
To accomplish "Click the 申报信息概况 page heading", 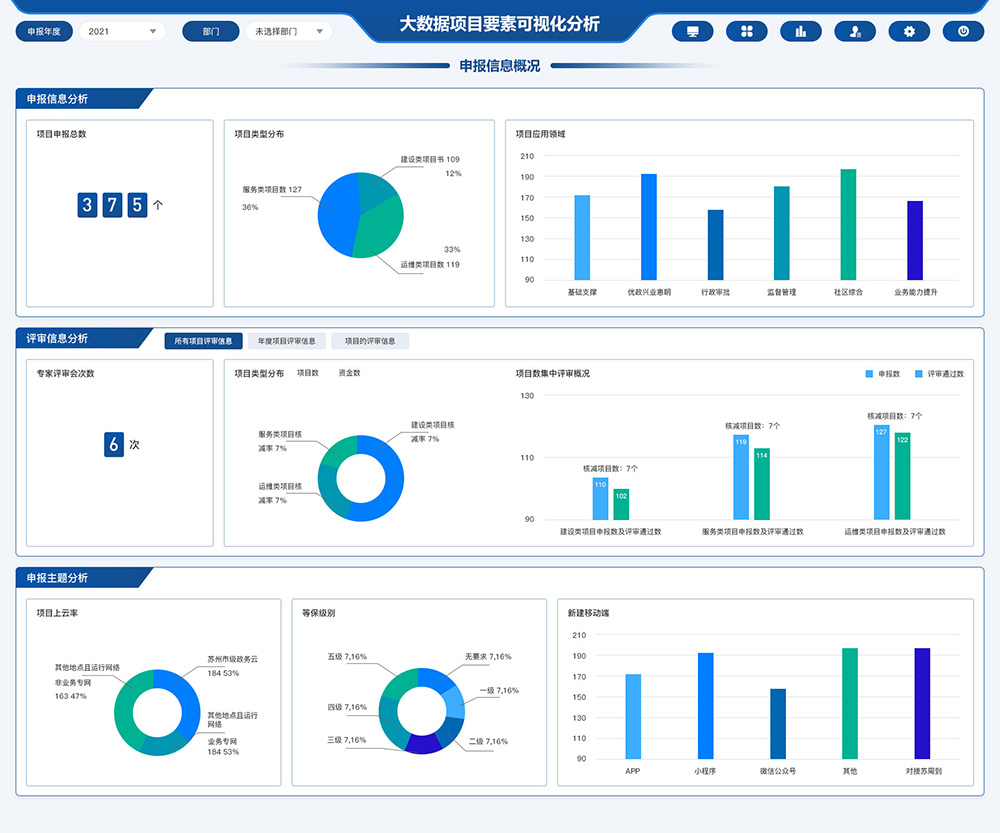I will click(500, 66).
